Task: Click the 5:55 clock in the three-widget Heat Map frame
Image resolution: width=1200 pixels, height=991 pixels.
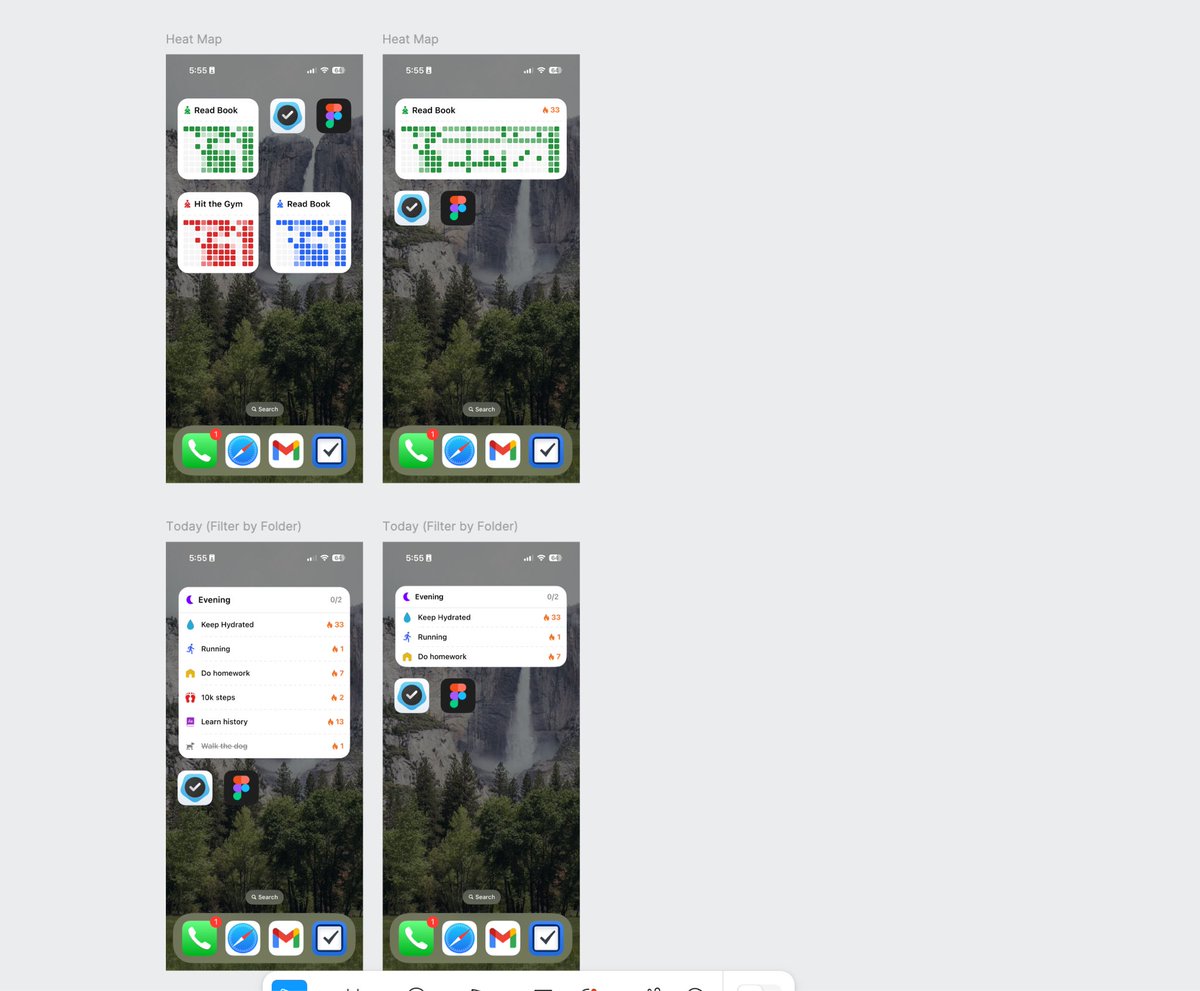Action: (198, 70)
